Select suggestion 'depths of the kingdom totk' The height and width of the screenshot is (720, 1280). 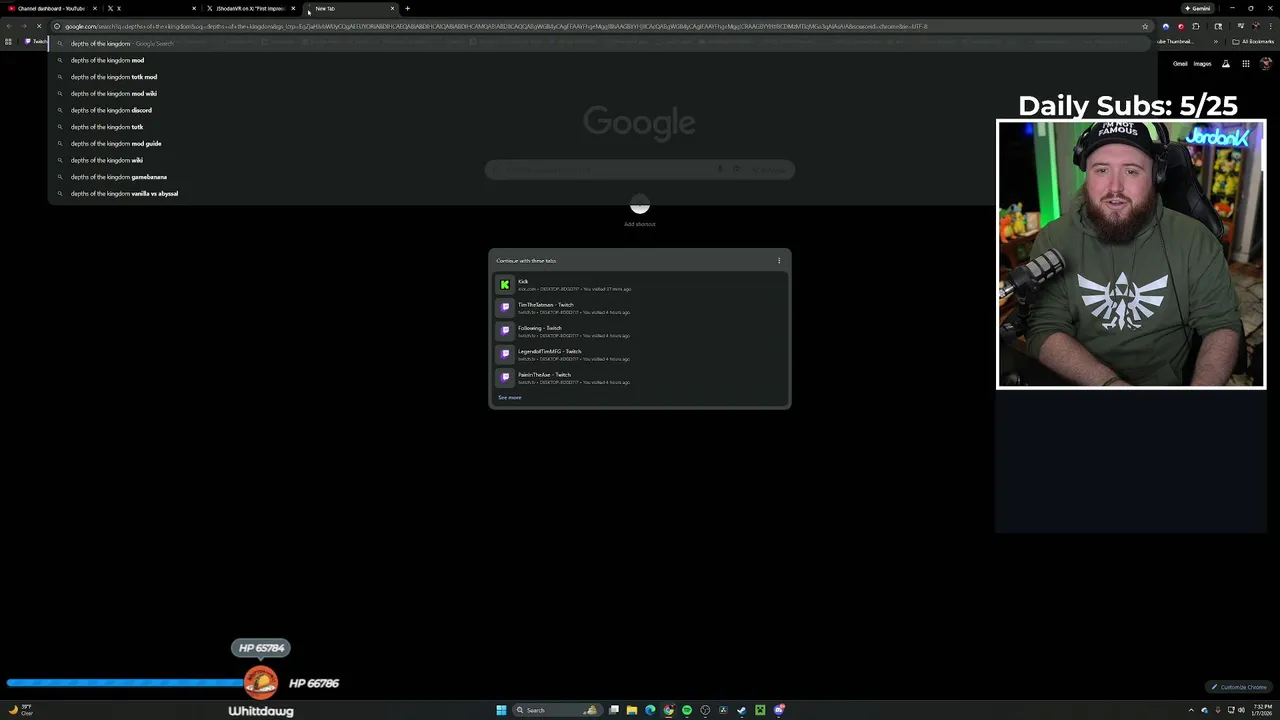(x=600, y=127)
